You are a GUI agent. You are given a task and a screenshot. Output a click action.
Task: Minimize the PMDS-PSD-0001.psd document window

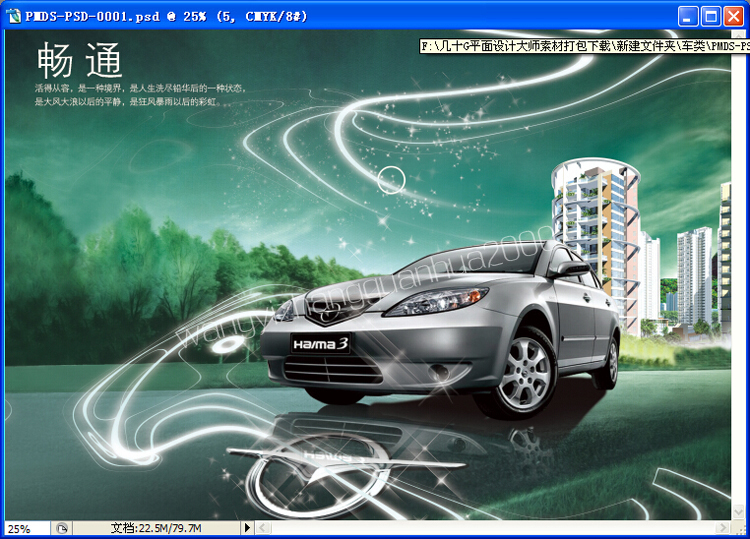[688, 16]
